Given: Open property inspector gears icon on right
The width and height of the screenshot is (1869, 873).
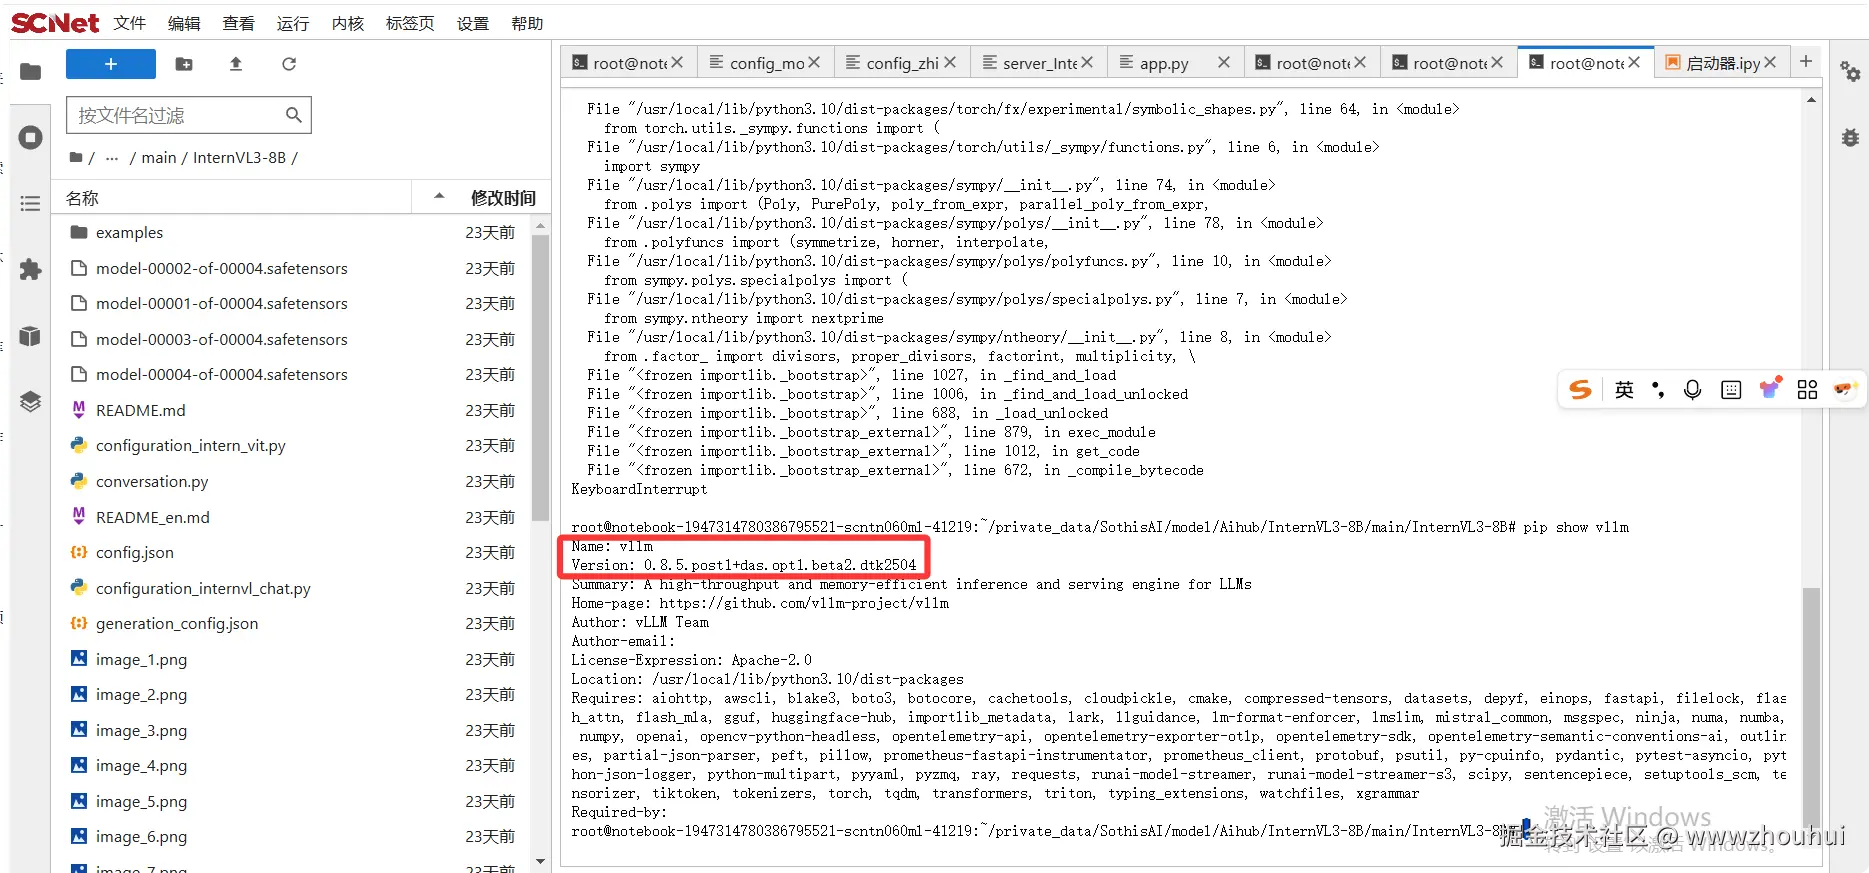Looking at the screenshot, I should pyautogui.click(x=1850, y=71).
